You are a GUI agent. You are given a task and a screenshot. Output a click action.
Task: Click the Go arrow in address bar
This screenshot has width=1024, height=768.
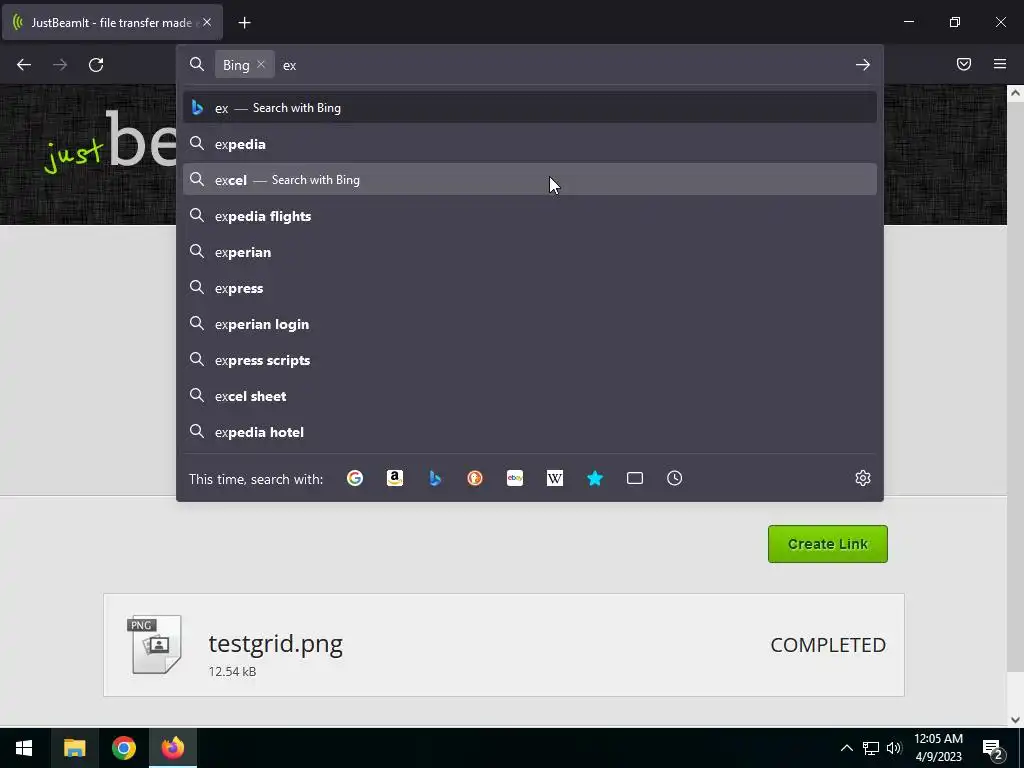(x=863, y=65)
